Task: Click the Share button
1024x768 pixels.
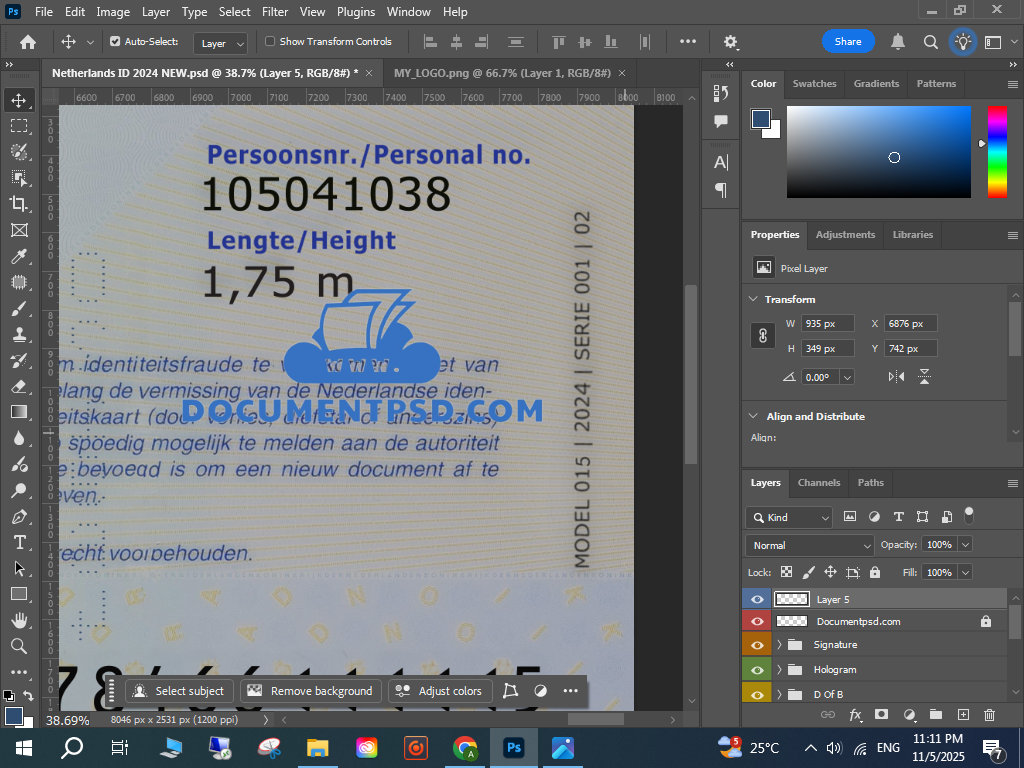Action: point(848,42)
